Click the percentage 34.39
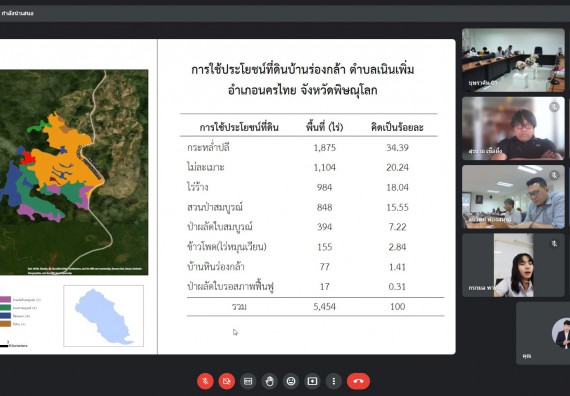570x396 pixels. click(x=397, y=148)
